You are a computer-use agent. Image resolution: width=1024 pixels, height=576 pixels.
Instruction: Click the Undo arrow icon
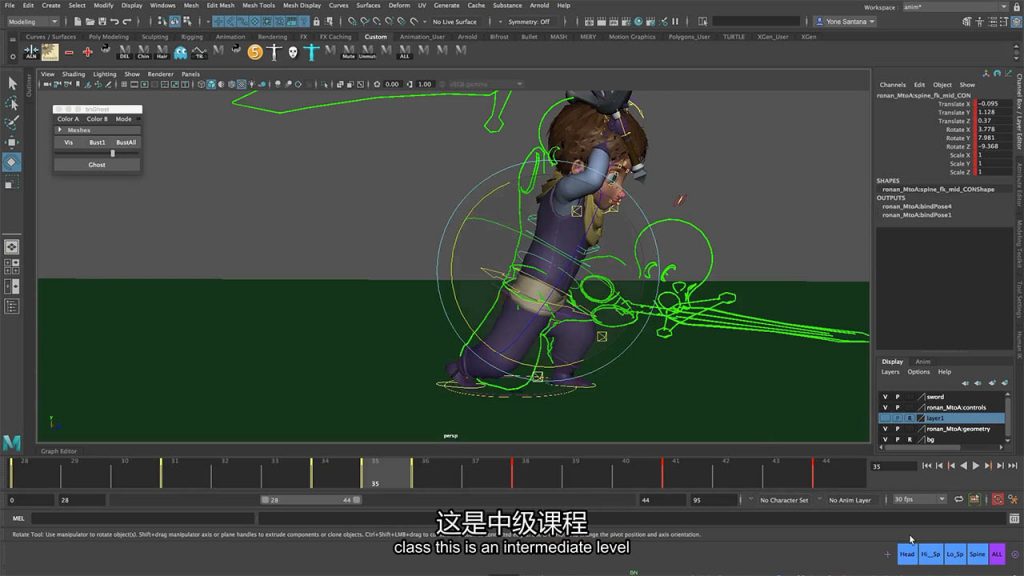click(114, 22)
